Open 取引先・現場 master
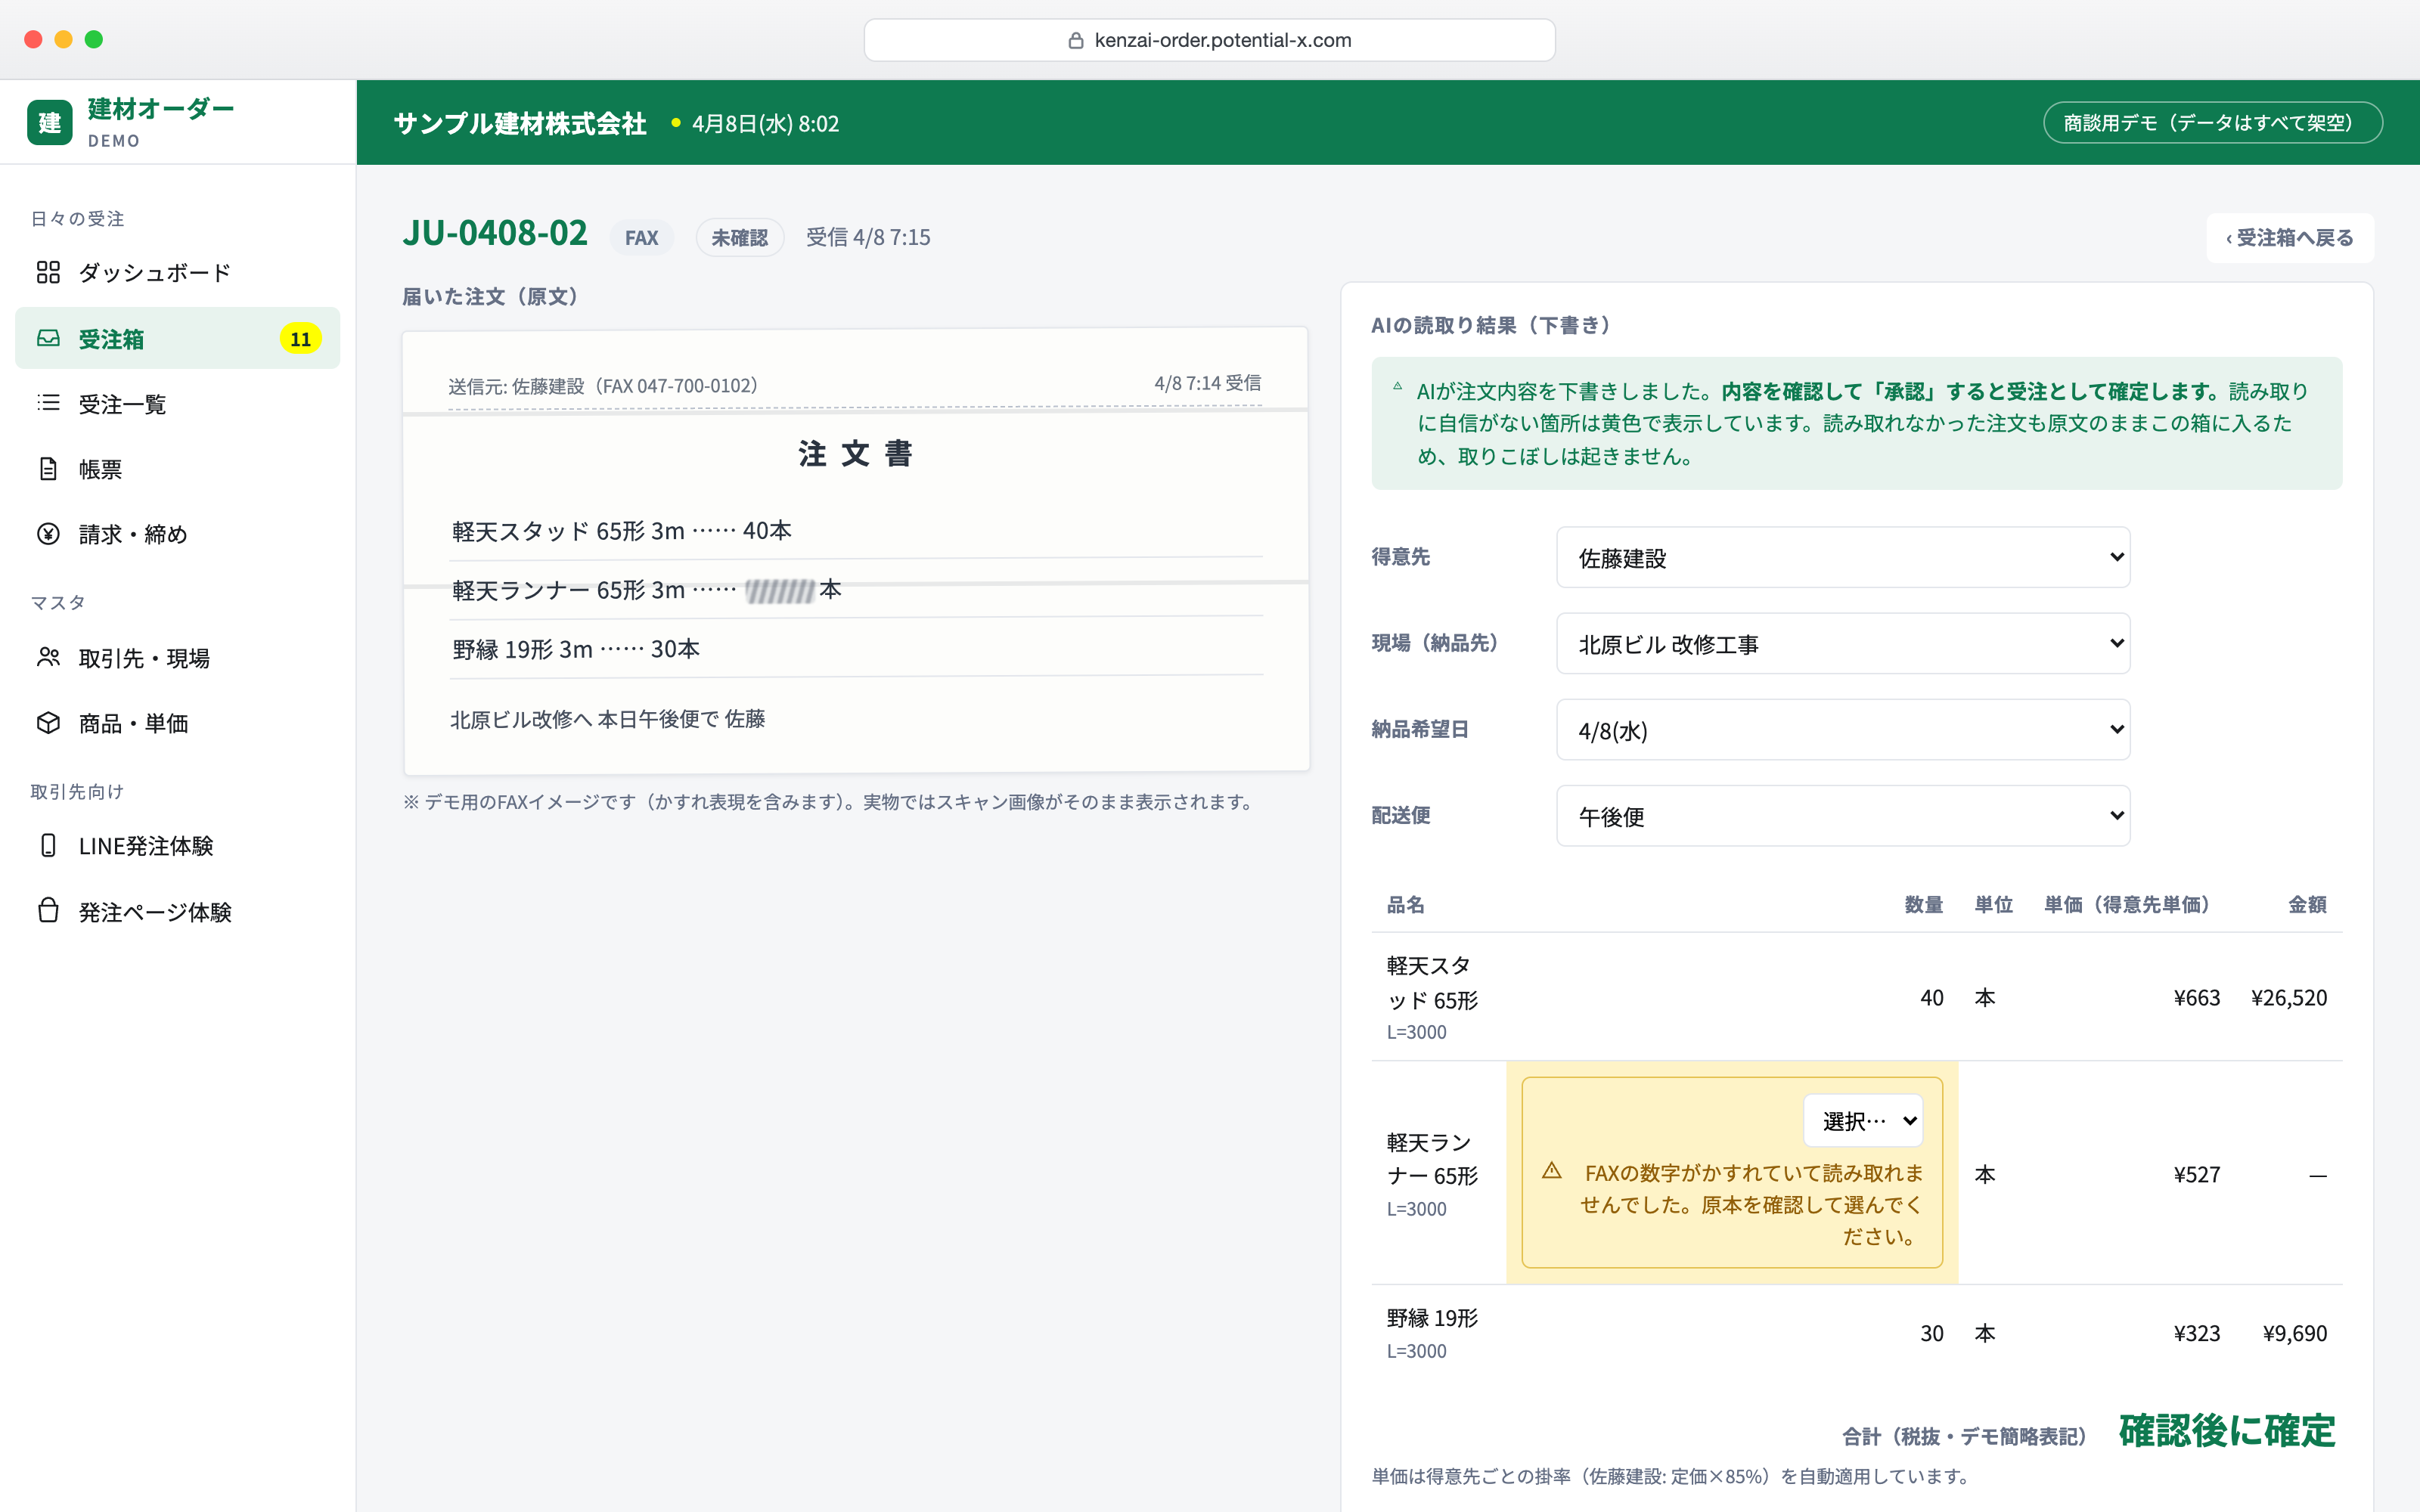This screenshot has height=1512, width=2420. click(x=178, y=657)
